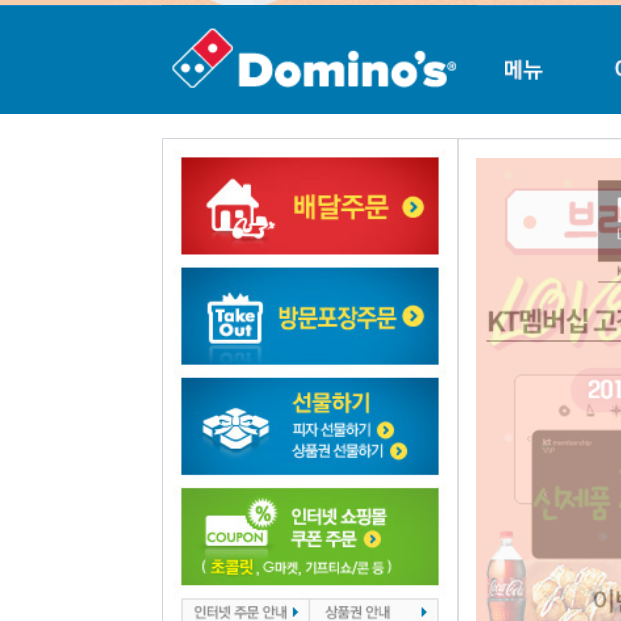Open the 메뉴 navigation item

point(523,70)
